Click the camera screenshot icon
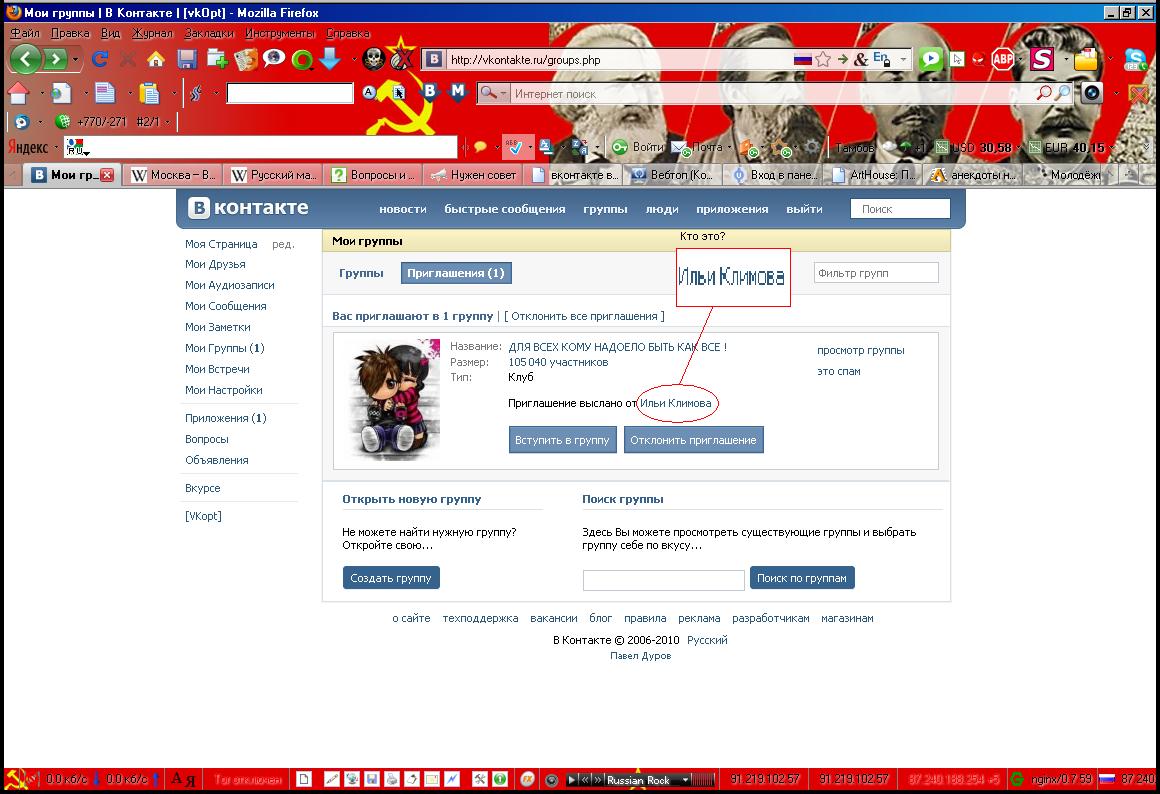This screenshot has height=794, width=1160. tap(1091, 92)
